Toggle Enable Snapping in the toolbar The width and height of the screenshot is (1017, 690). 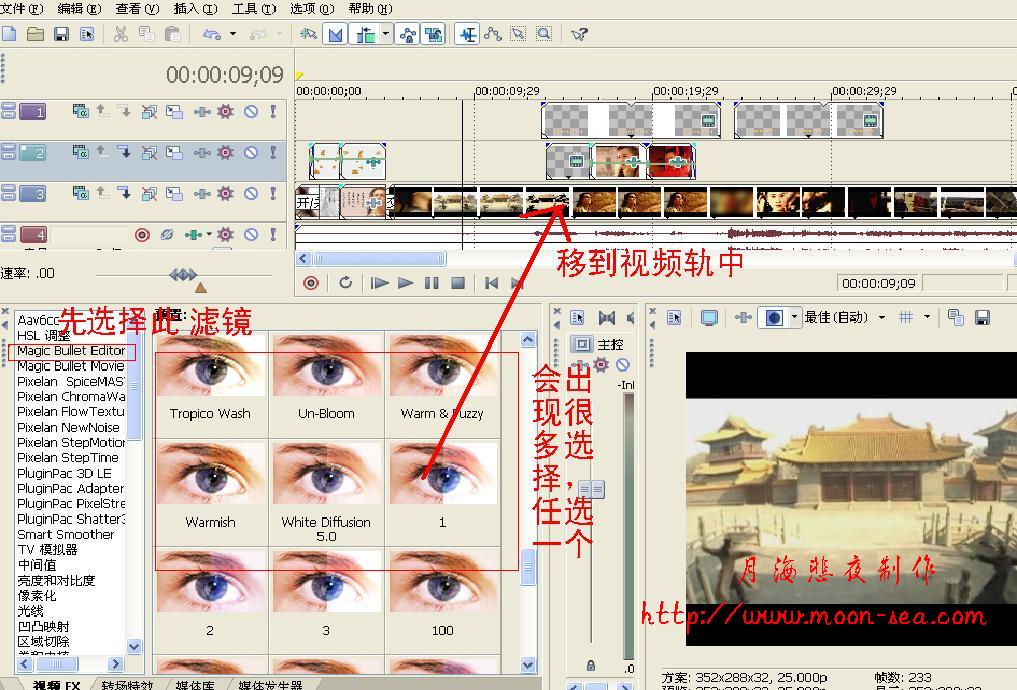coord(308,34)
